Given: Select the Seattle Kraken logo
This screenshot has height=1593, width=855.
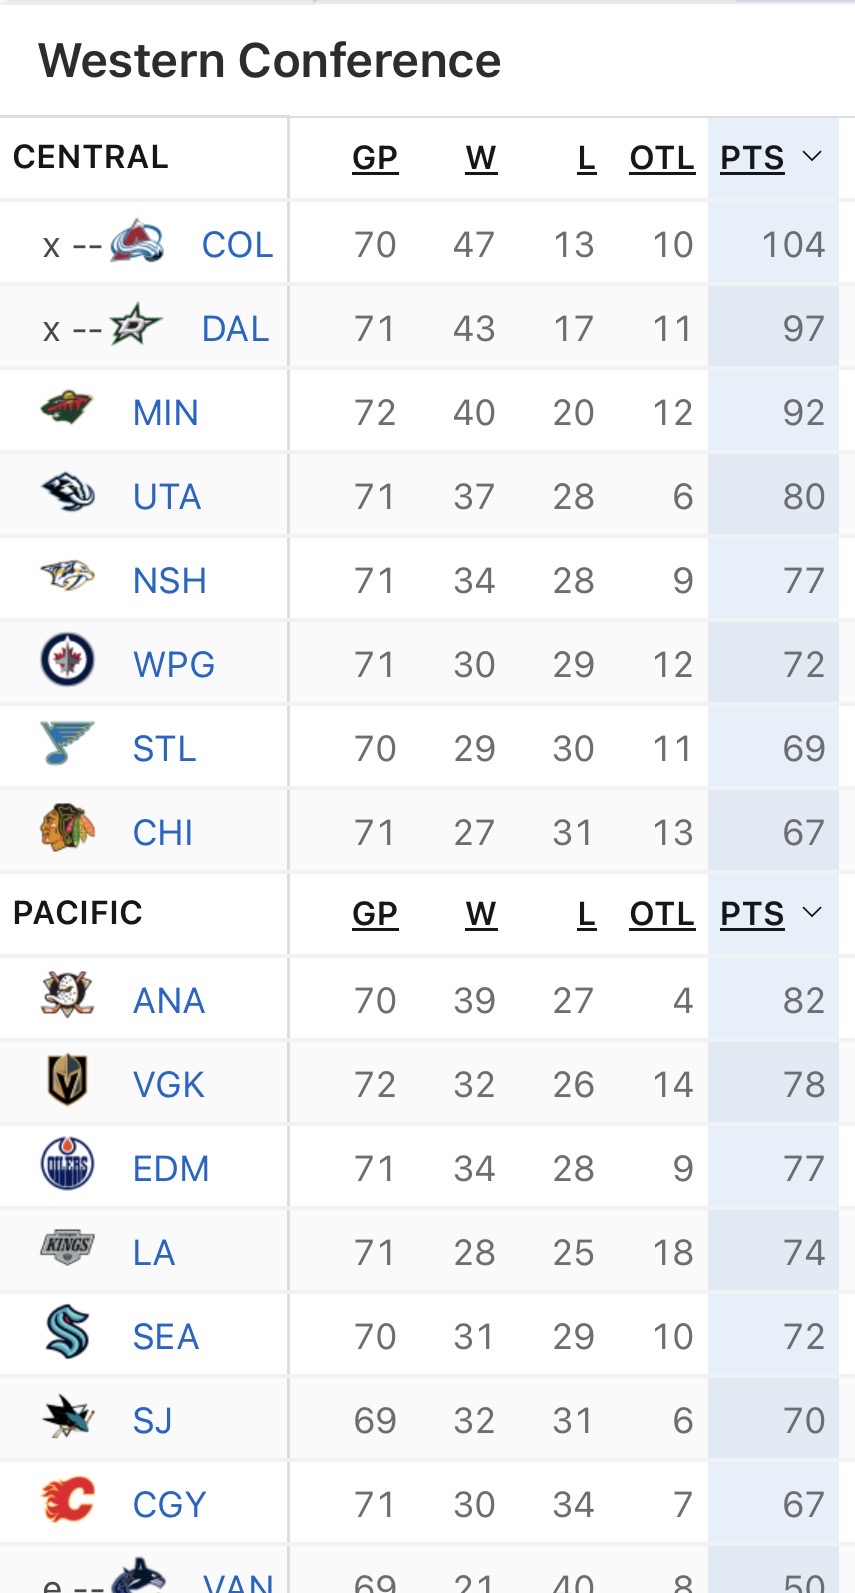Looking at the screenshot, I should (x=67, y=1333).
